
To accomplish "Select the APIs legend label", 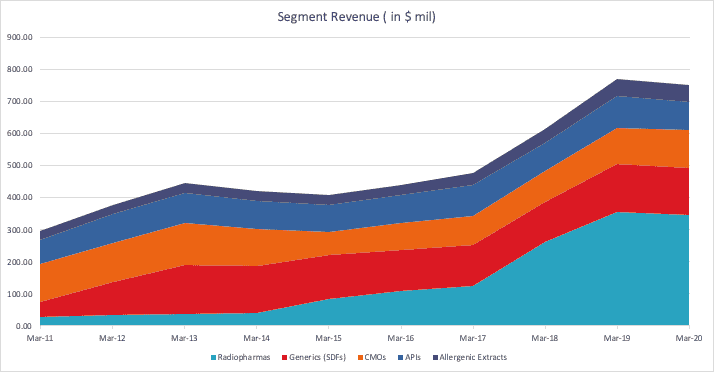I will point(413,357).
